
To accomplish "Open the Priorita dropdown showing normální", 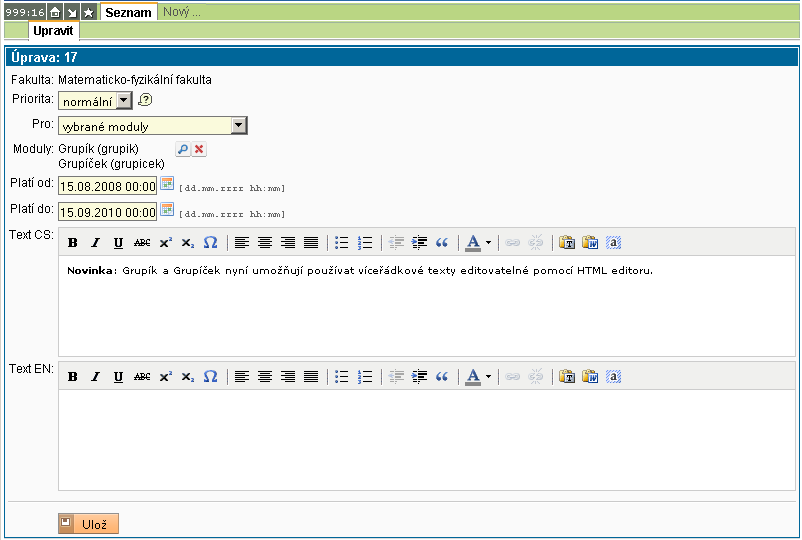I will (95, 101).
